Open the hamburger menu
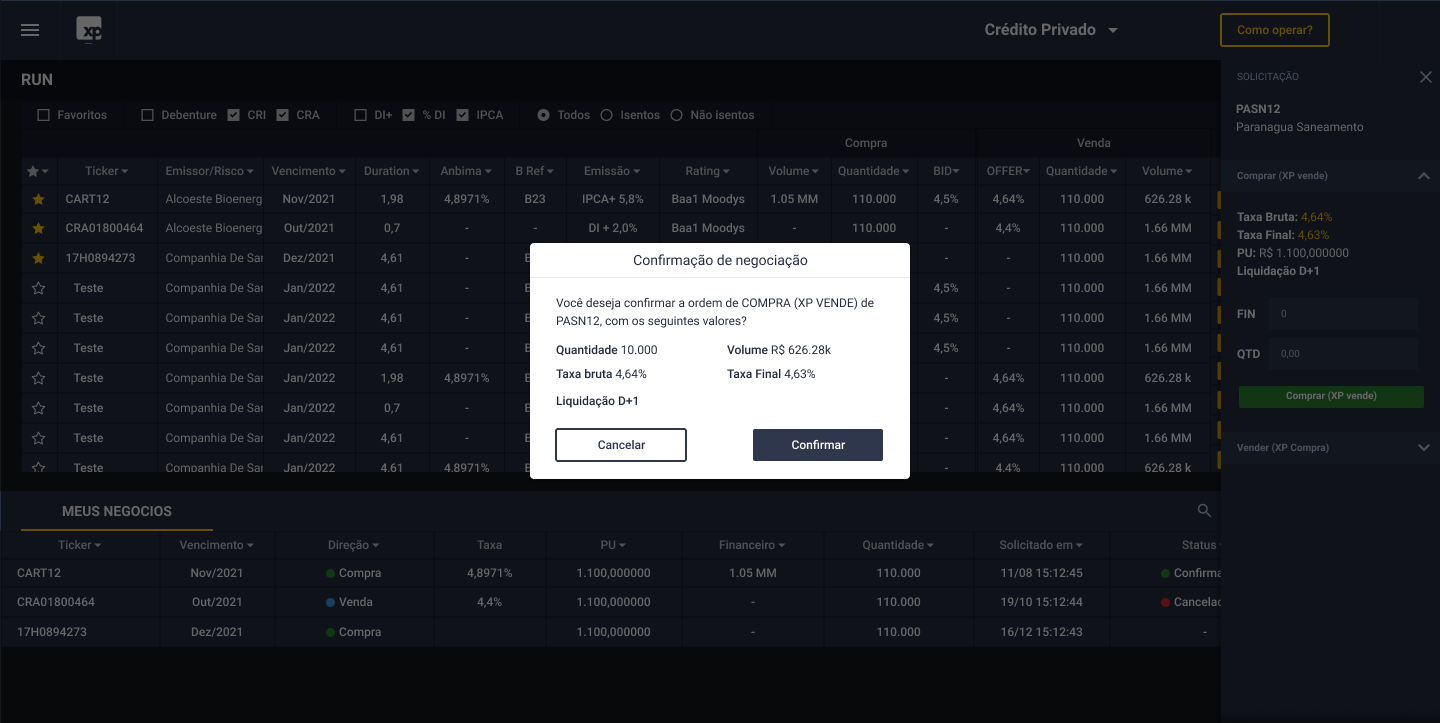The height and width of the screenshot is (723, 1440). point(30,30)
